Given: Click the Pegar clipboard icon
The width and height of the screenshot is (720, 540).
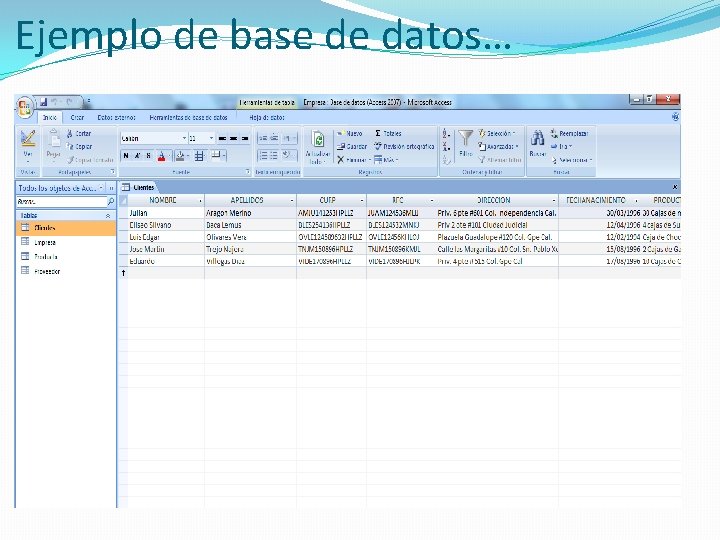Looking at the screenshot, I should (53, 138).
